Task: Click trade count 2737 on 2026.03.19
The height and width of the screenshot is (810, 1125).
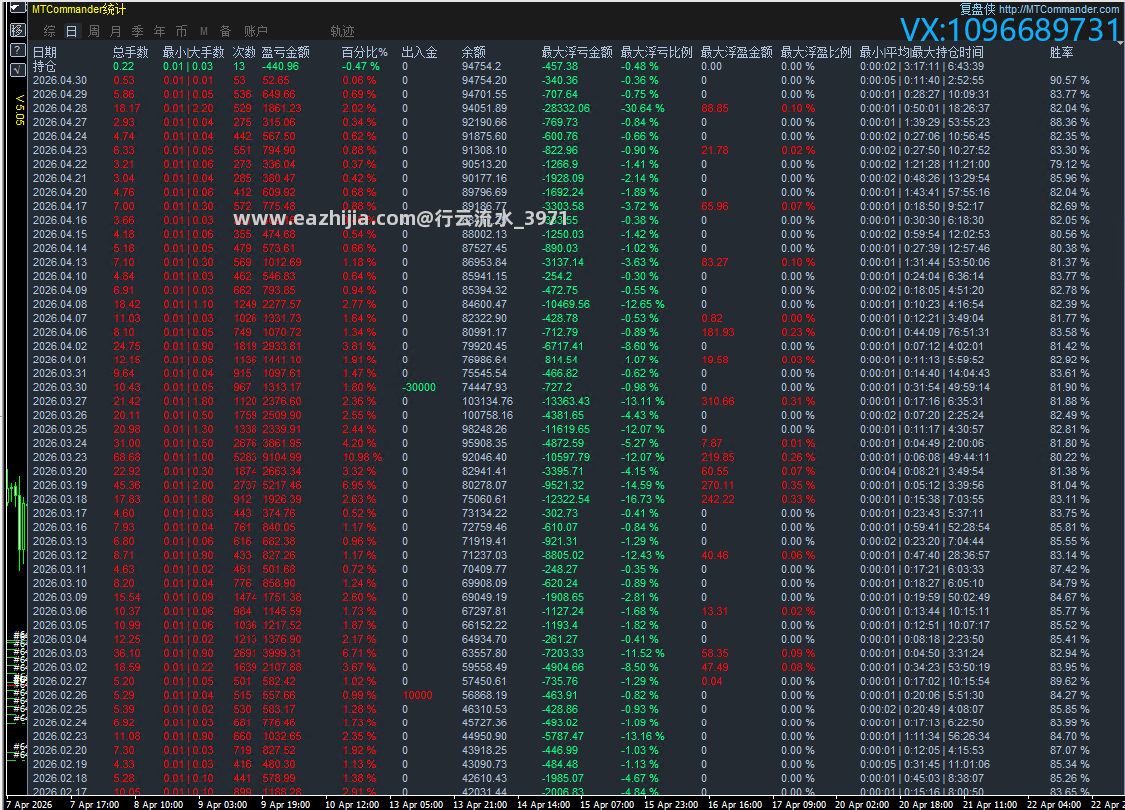Action: point(245,485)
